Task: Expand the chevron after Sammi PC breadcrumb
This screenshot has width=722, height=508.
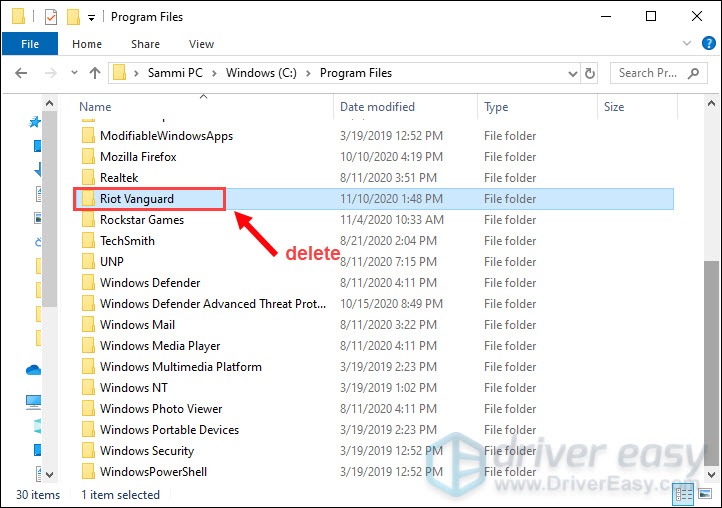Action: pyautogui.click(x=214, y=73)
